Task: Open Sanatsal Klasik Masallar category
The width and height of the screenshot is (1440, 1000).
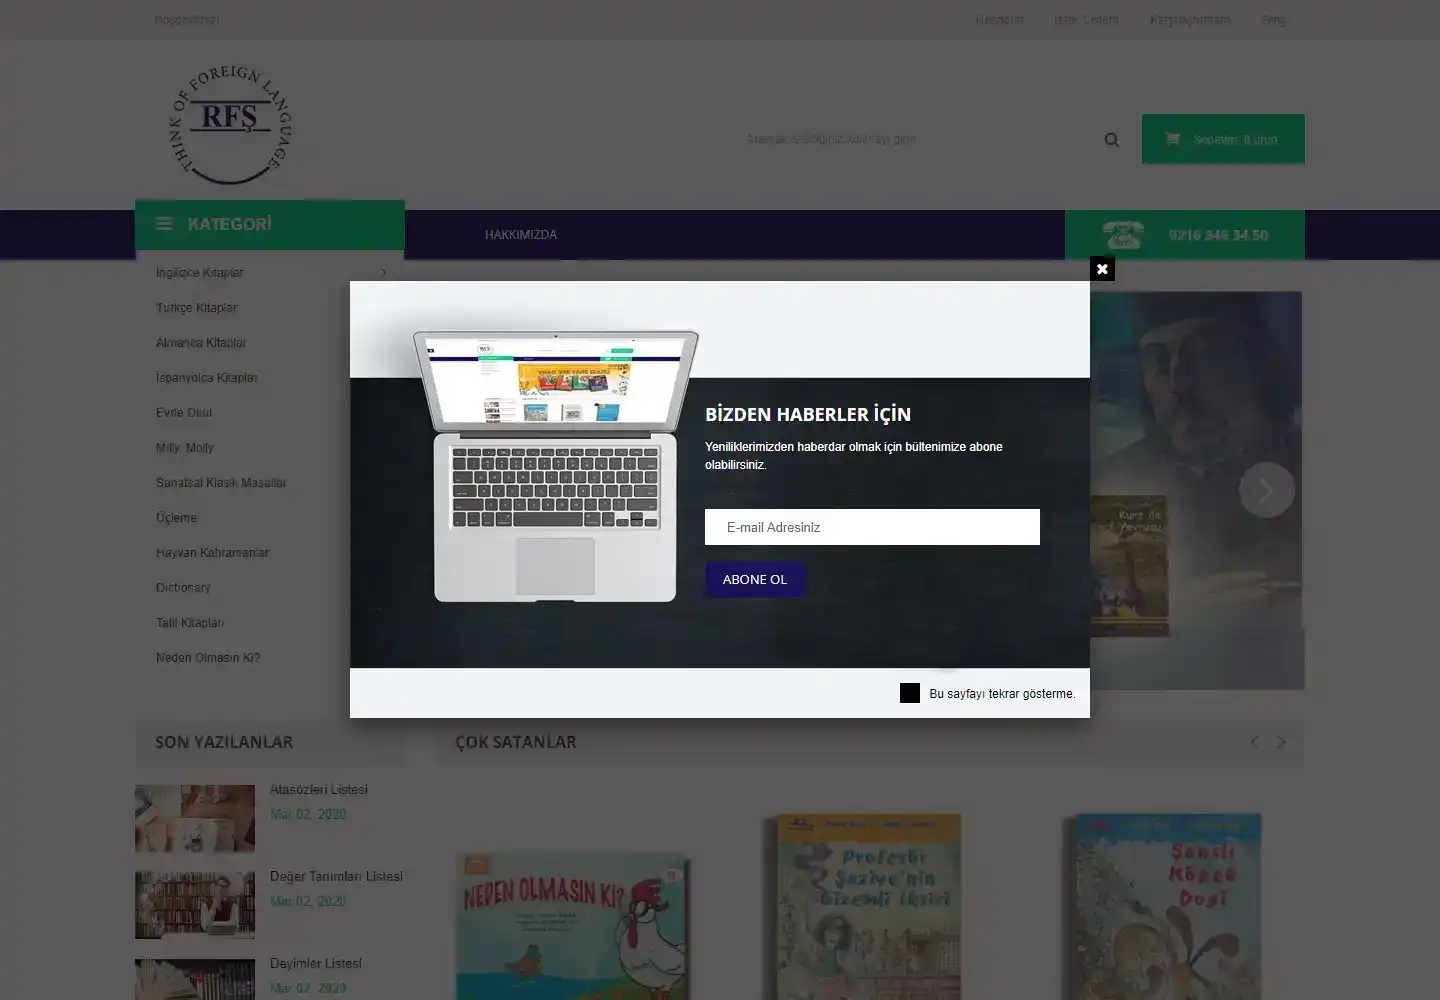Action: 221,483
